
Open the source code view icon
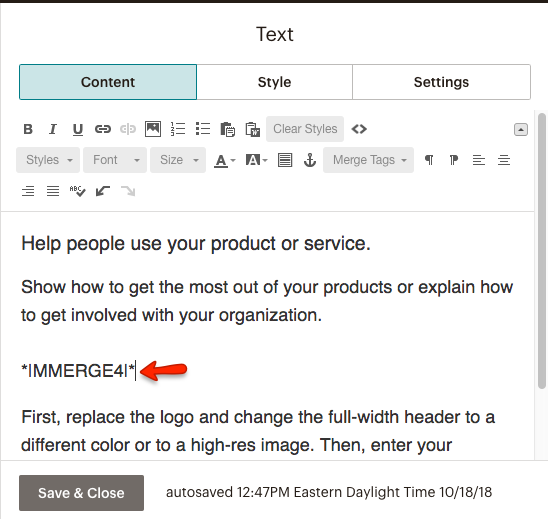(x=359, y=129)
